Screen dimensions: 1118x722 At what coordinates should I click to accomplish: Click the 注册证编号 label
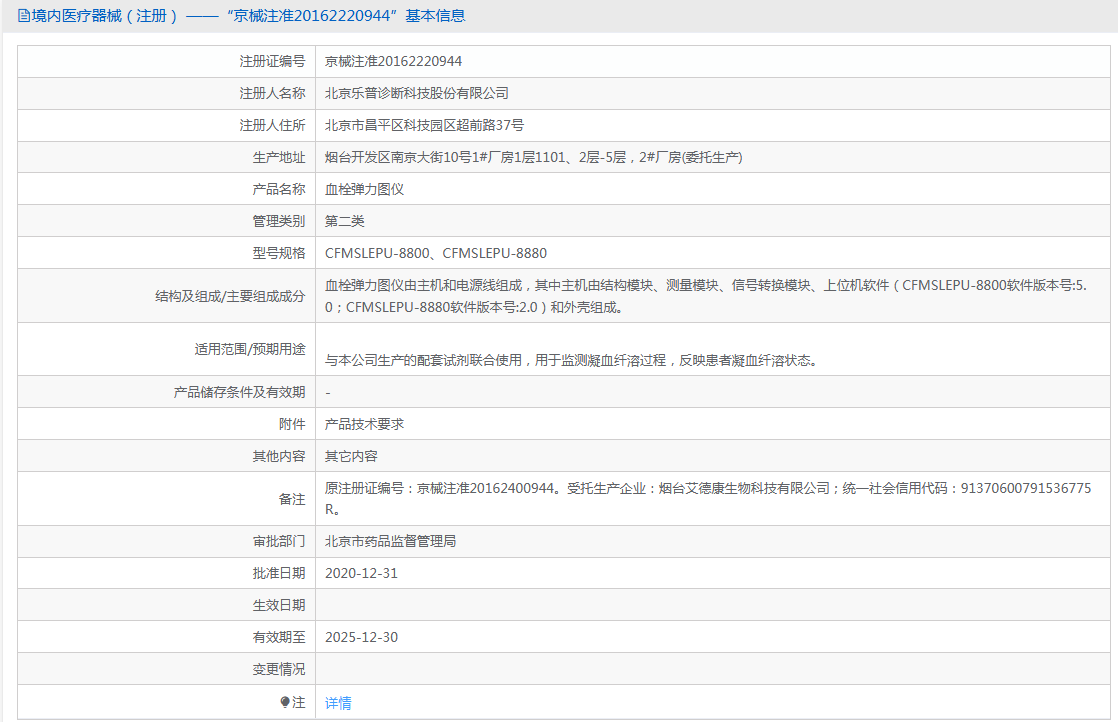272,61
